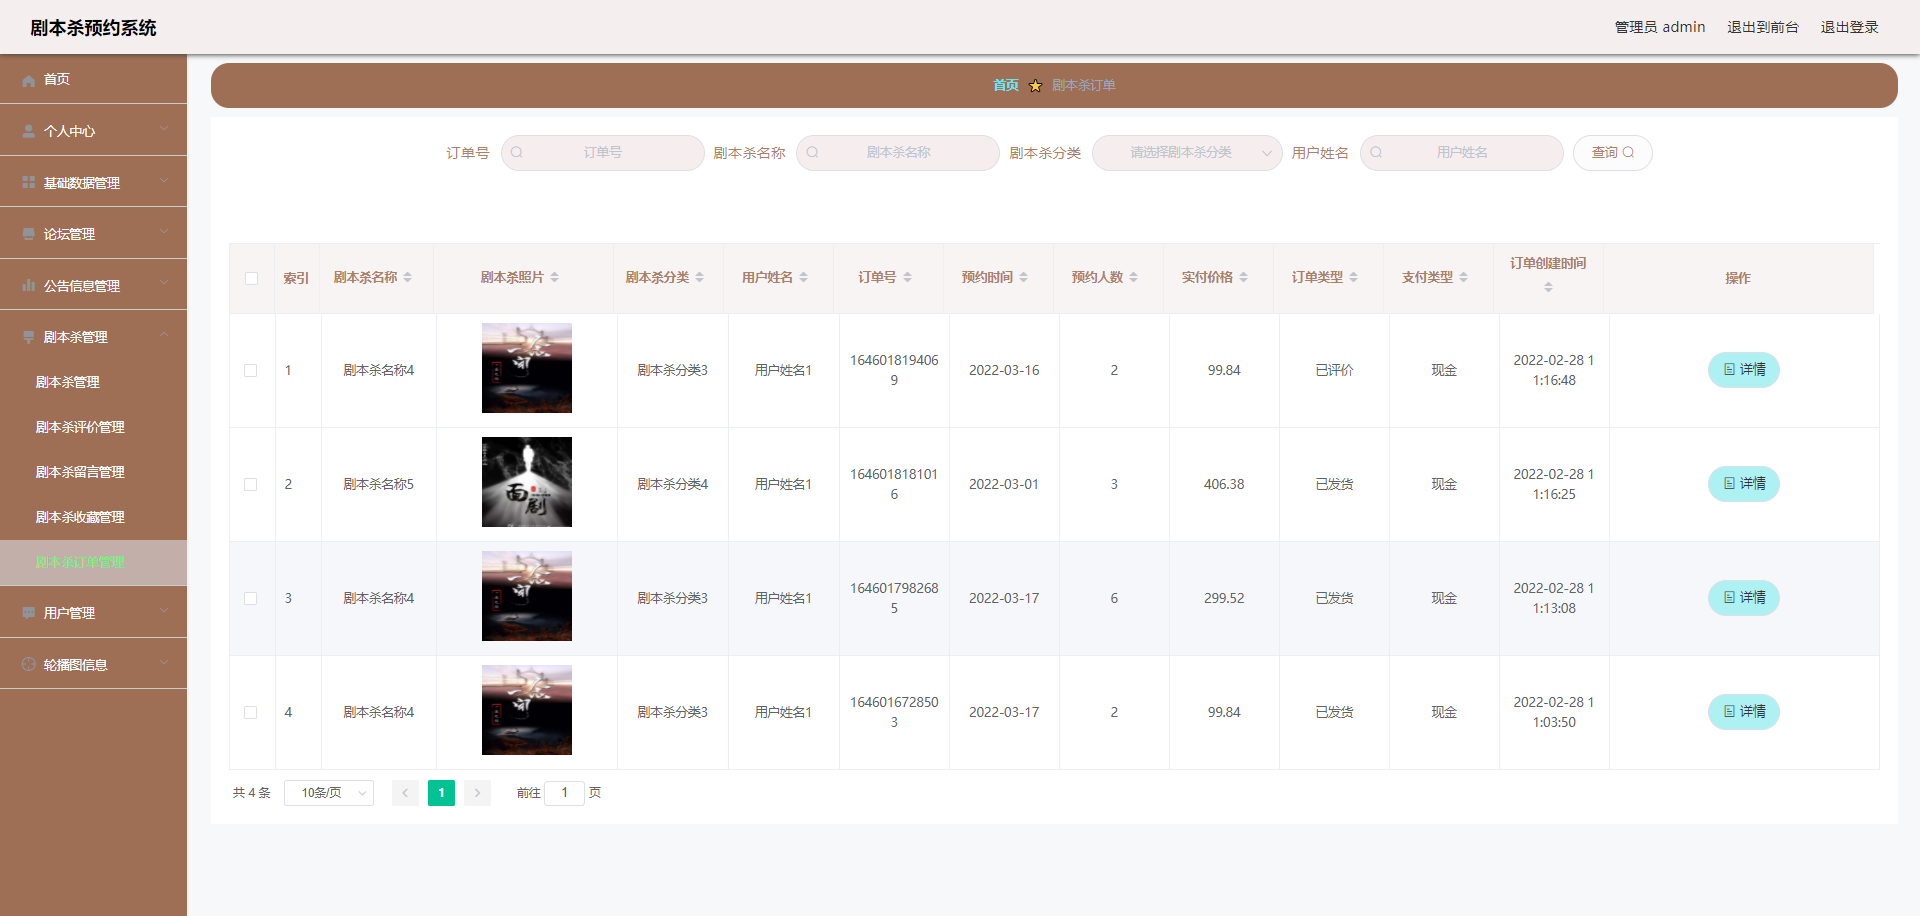Click the magnifier icon in 用户姓名 input
The height and width of the screenshot is (916, 1920).
pos(1377,152)
